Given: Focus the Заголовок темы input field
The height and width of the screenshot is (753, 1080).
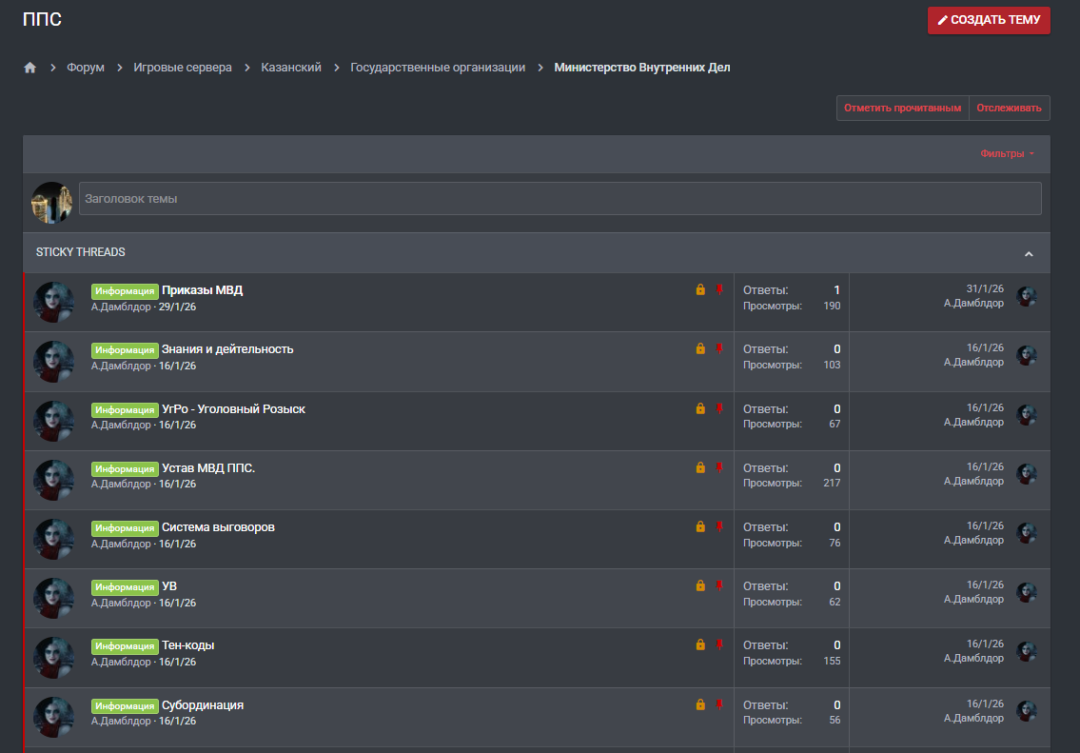Looking at the screenshot, I should (559, 199).
